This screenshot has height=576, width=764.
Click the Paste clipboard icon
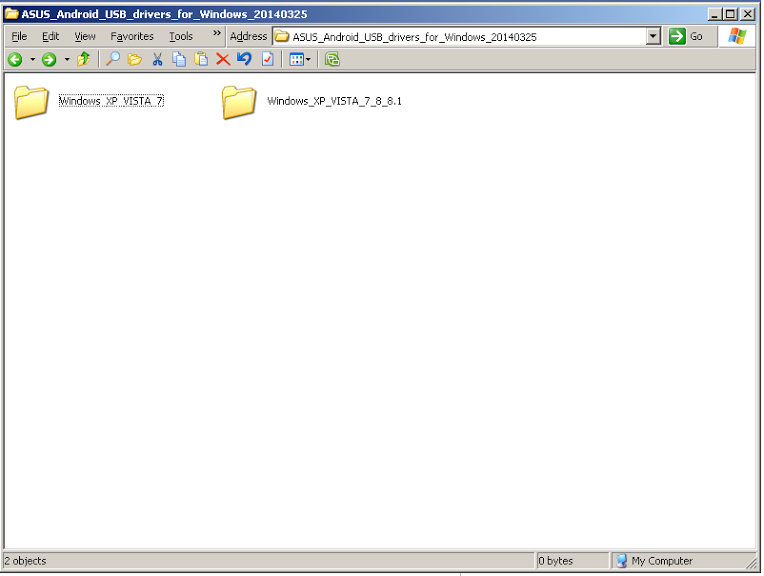click(201, 59)
